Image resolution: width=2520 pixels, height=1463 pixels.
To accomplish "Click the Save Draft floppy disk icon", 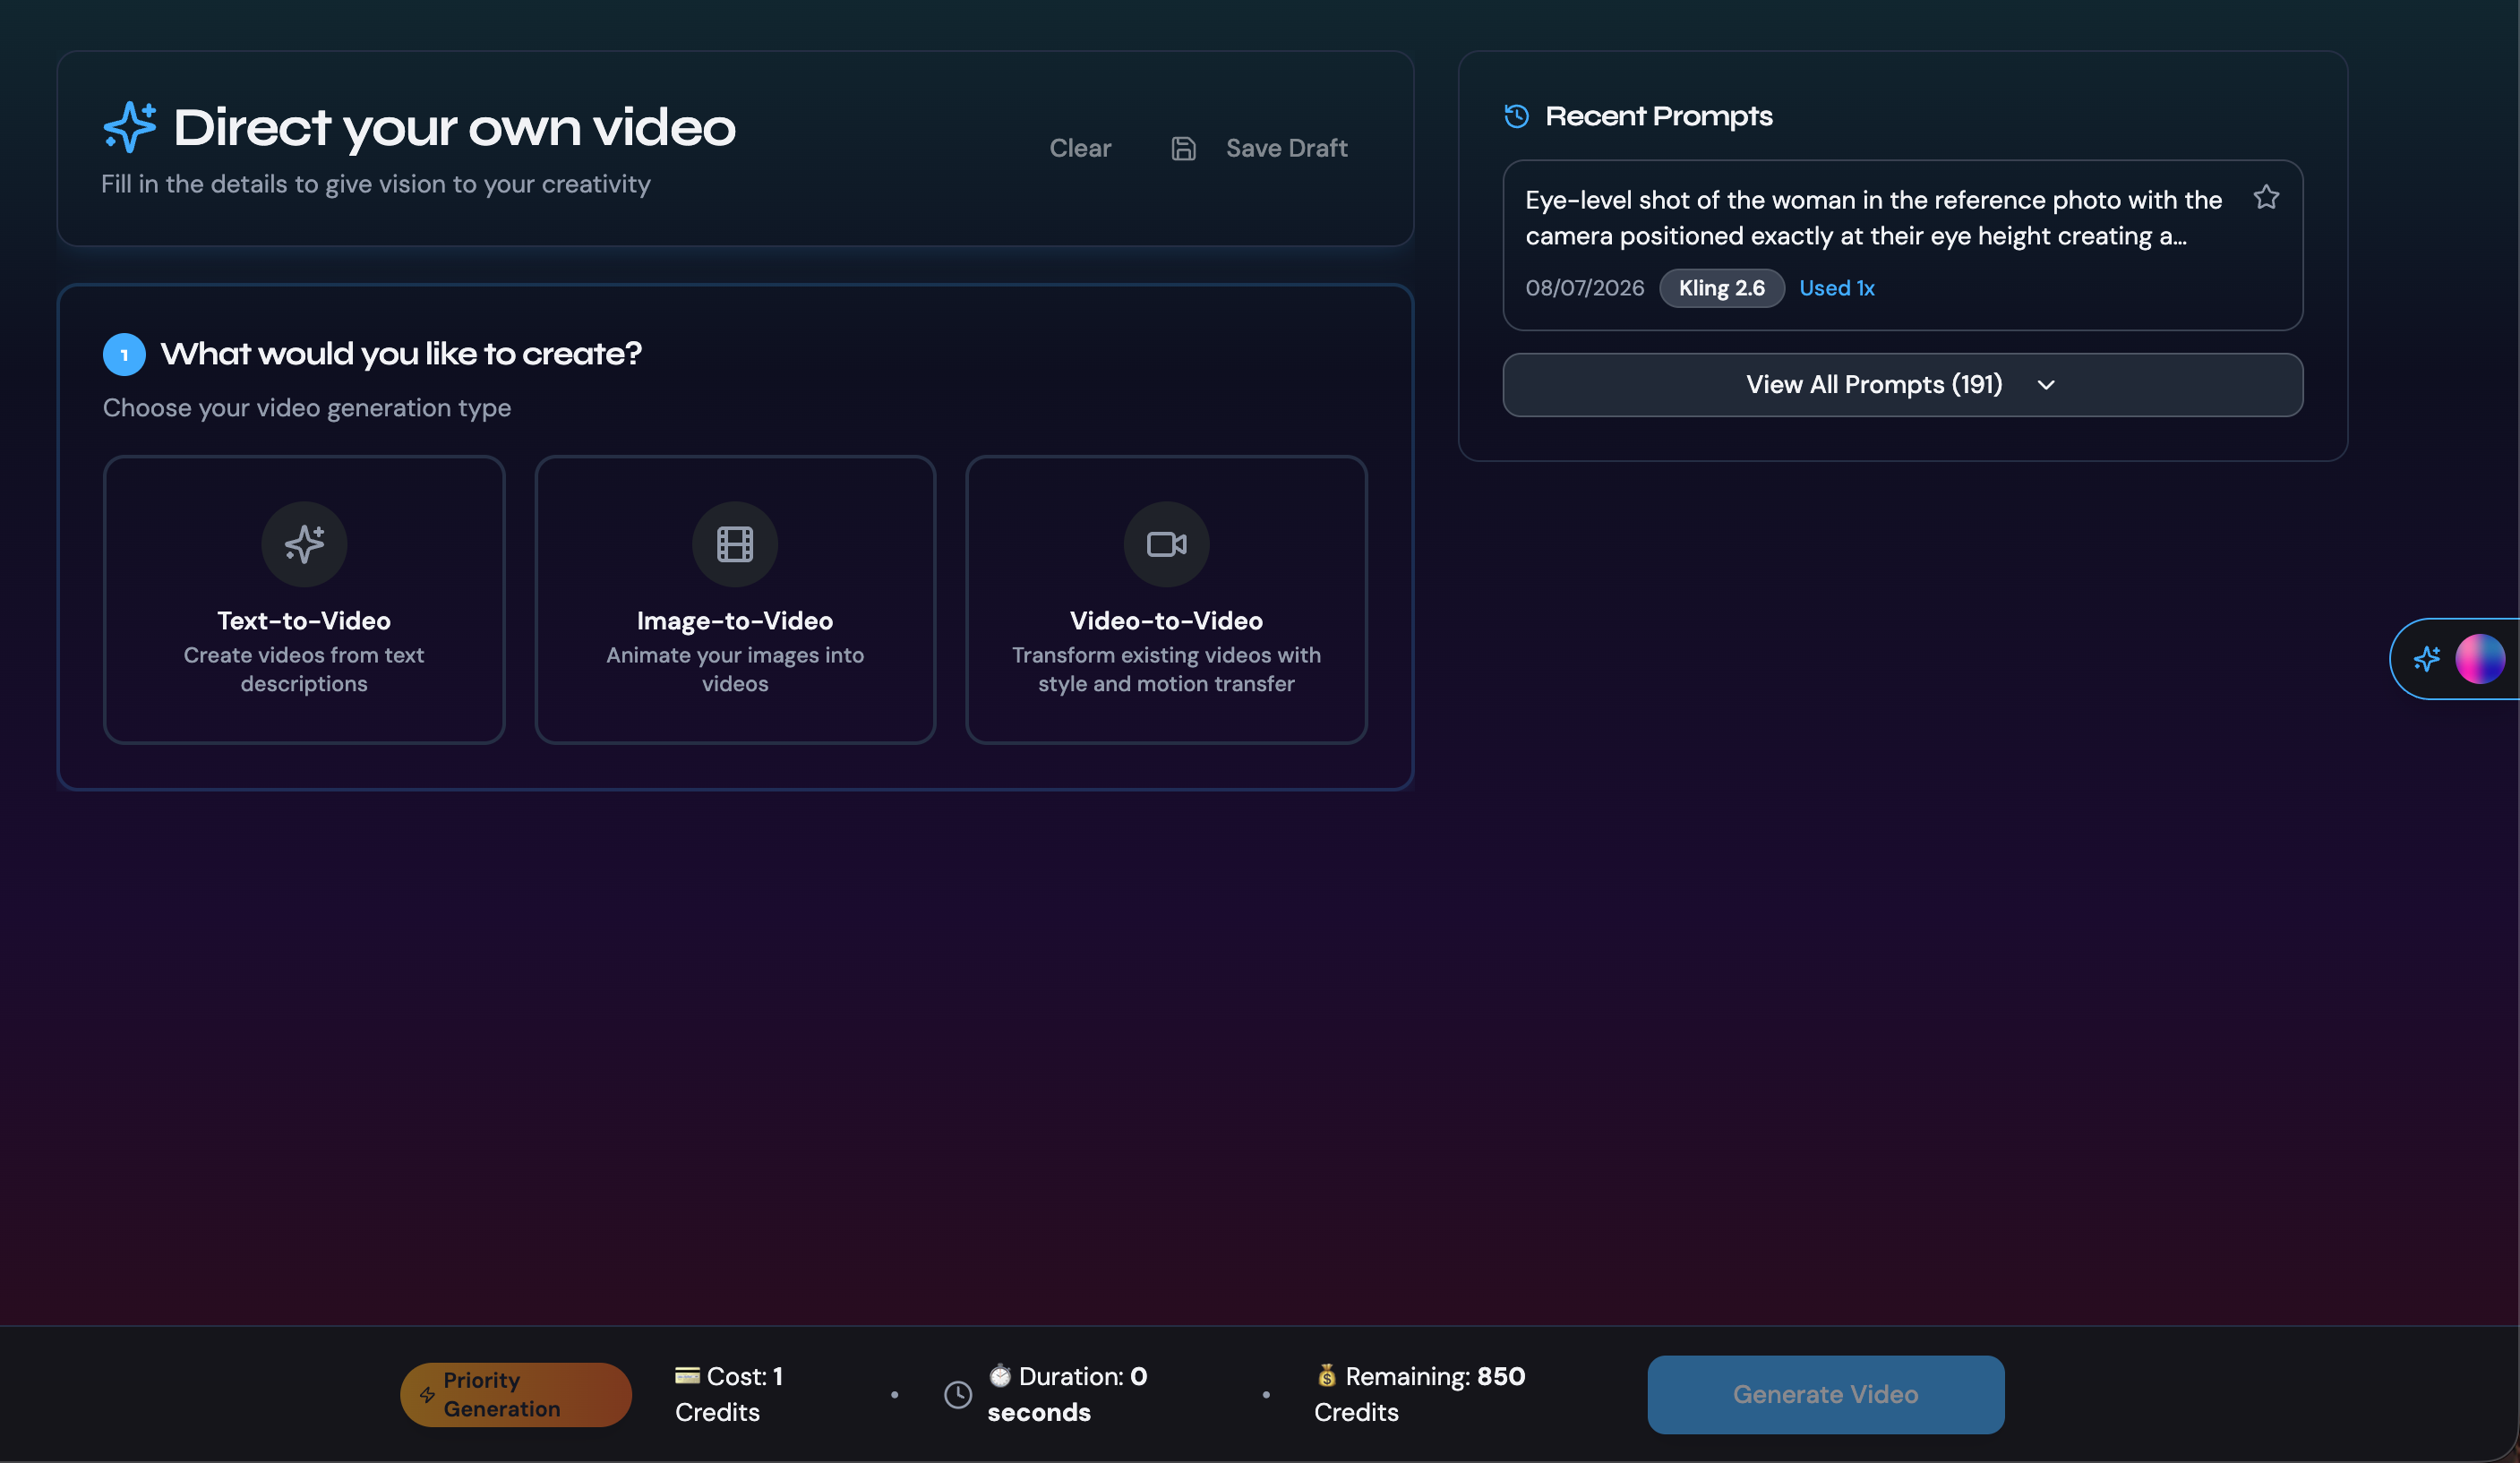I will click(x=1183, y=149).
